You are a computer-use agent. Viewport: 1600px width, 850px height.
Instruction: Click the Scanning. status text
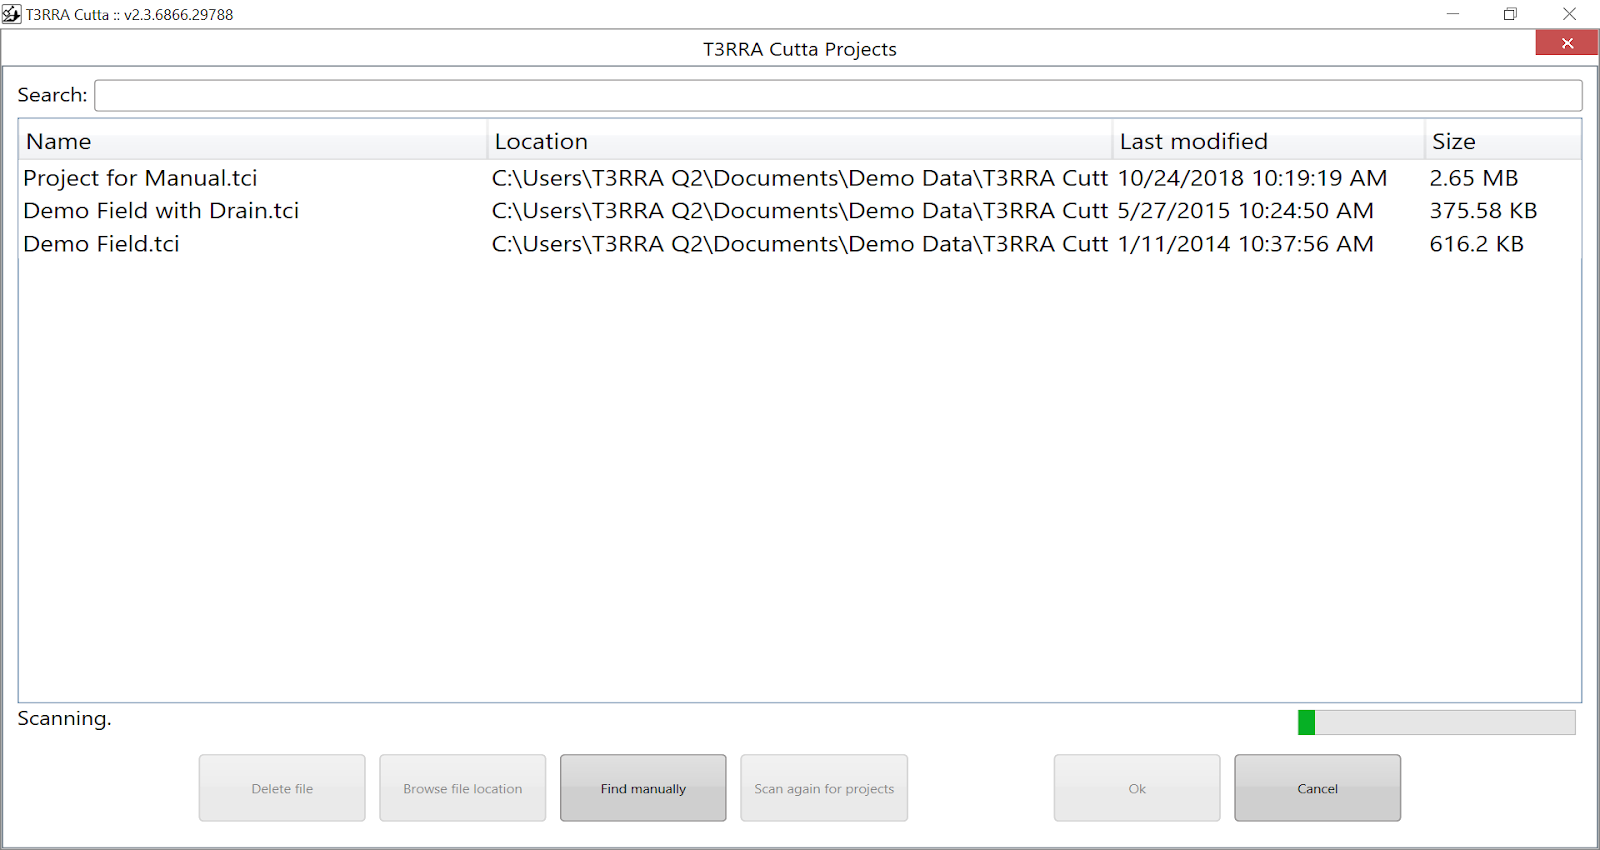[x=64, y=719]
